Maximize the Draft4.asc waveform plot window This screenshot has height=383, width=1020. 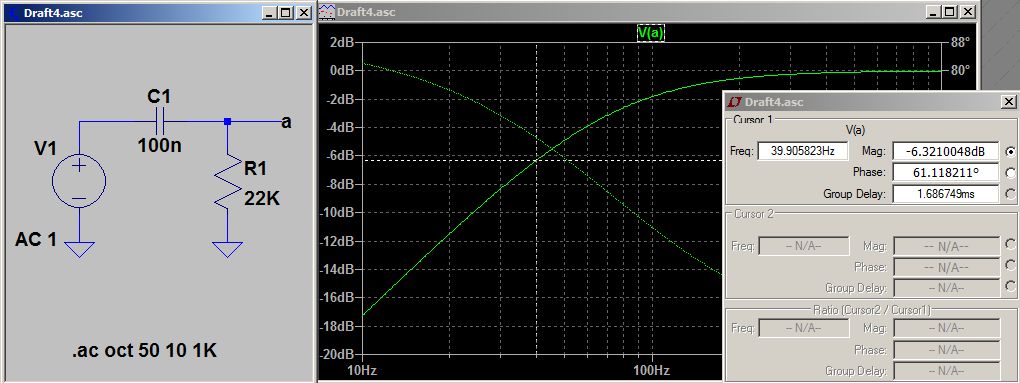pos(950,12)
